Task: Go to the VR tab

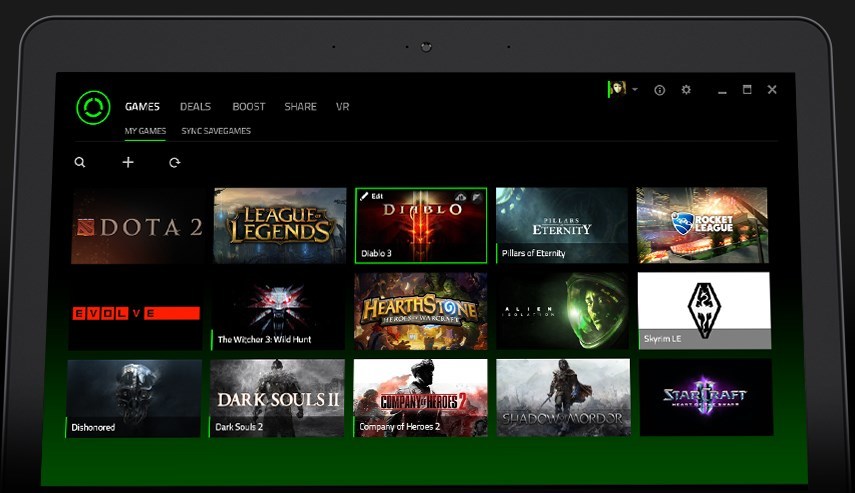Action: point(342,107)
